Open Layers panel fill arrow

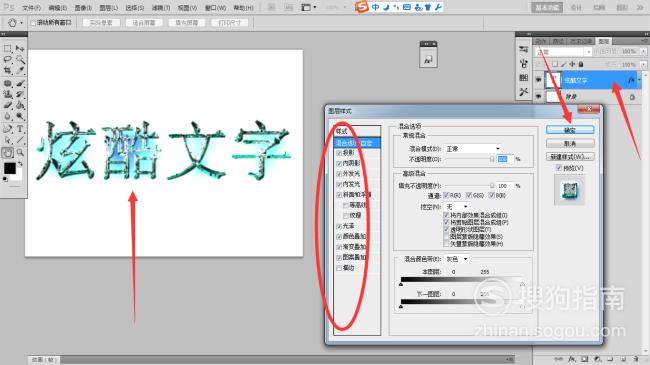click(643, 65)
